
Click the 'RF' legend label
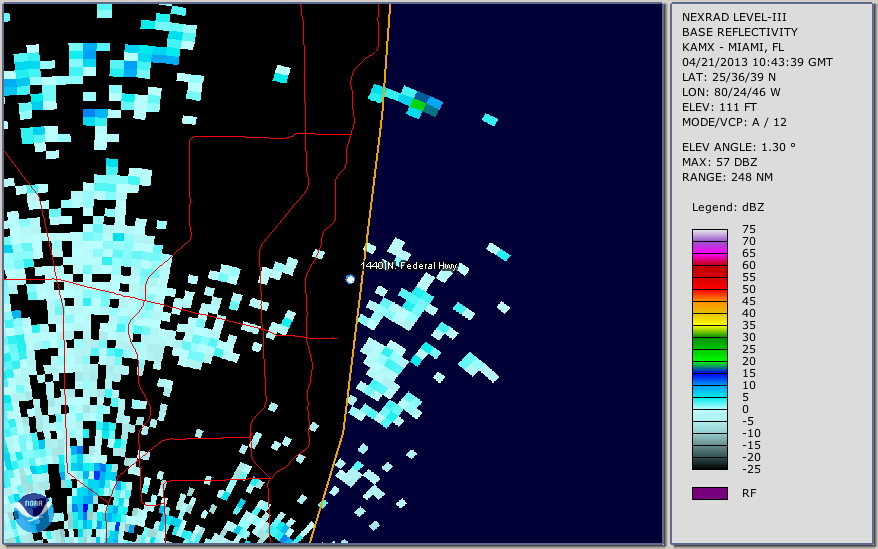pos(749,493)
